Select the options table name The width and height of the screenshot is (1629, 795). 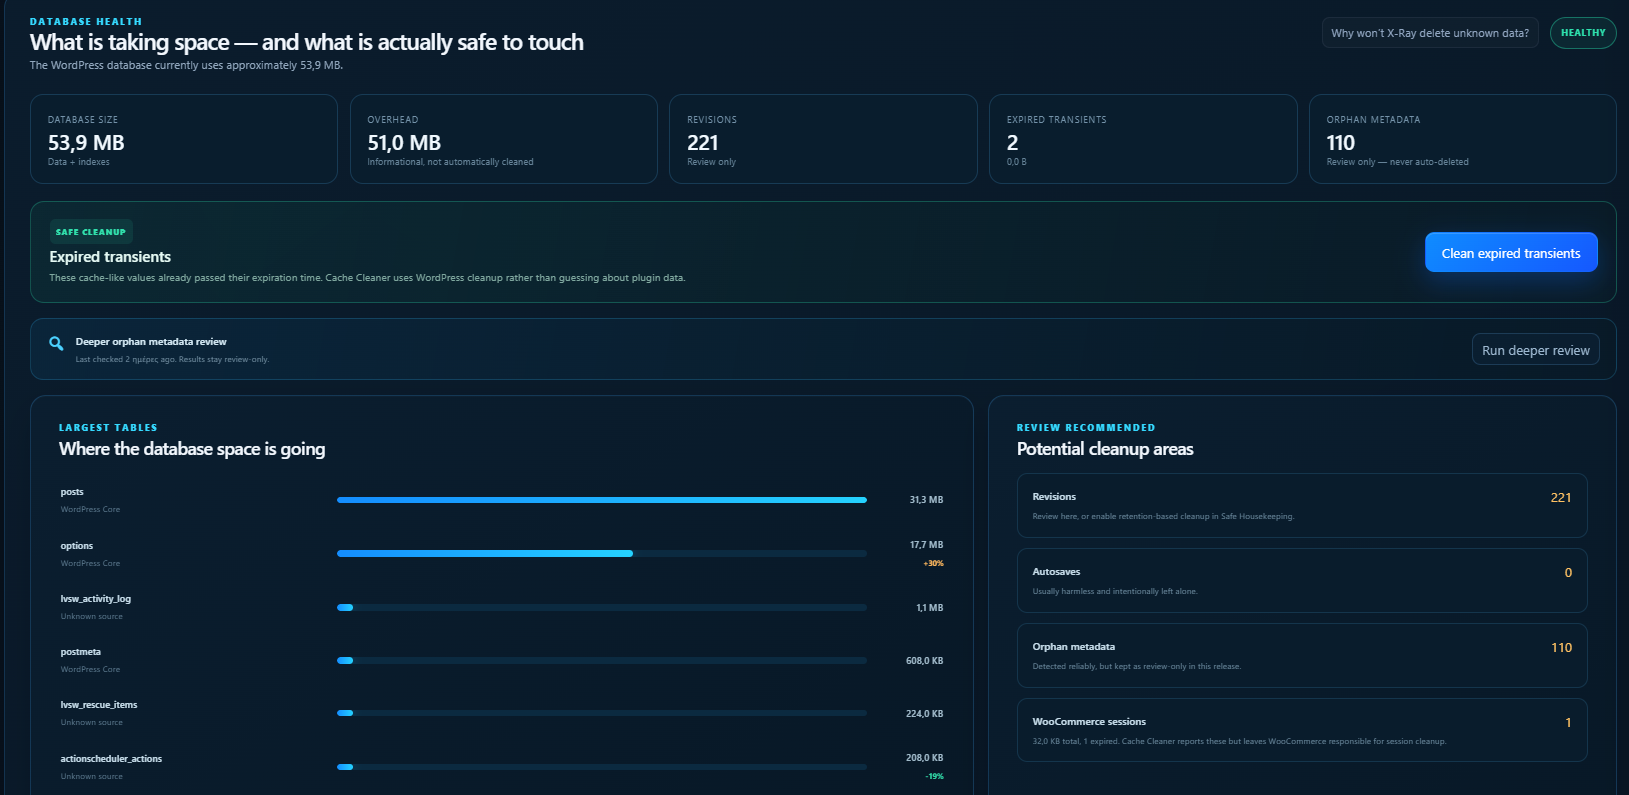[x=77, y=546]
